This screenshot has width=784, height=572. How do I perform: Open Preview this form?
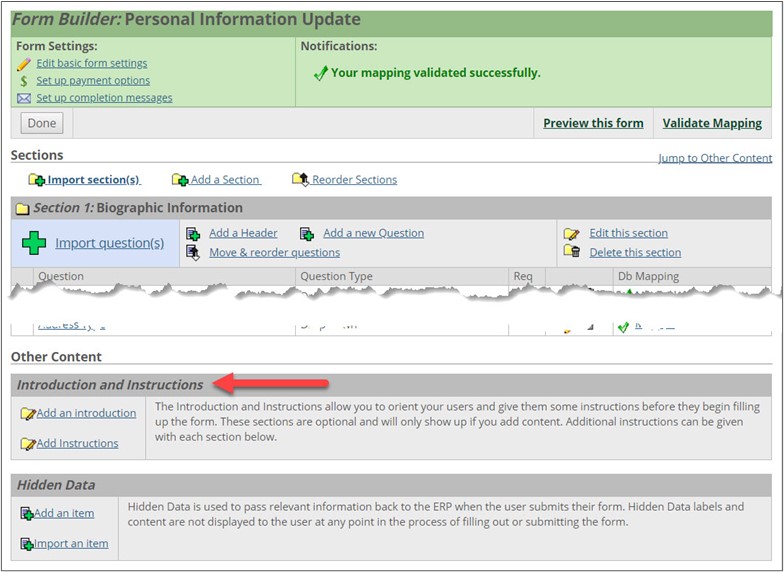tap(594, 123)
